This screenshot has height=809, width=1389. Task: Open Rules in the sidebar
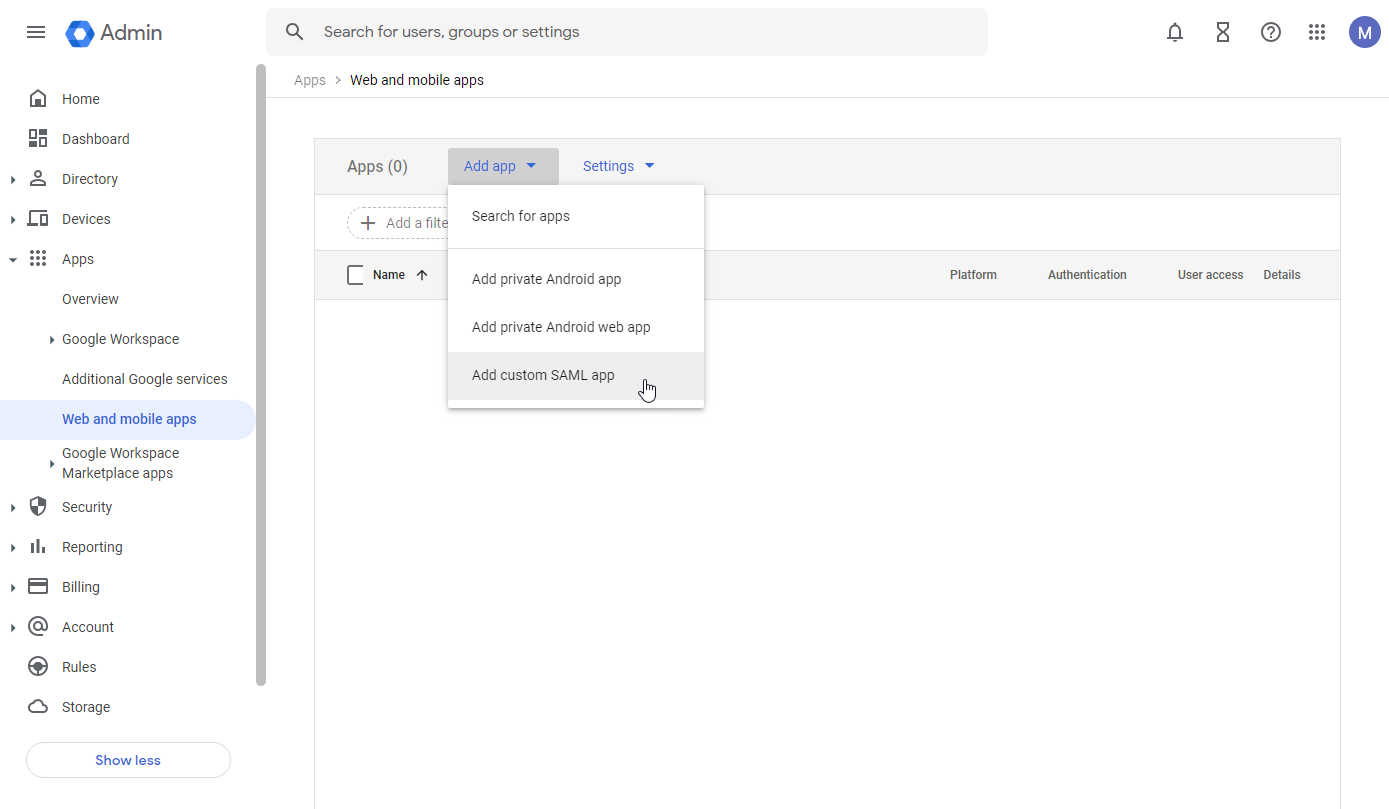click(x=79, y=667)
